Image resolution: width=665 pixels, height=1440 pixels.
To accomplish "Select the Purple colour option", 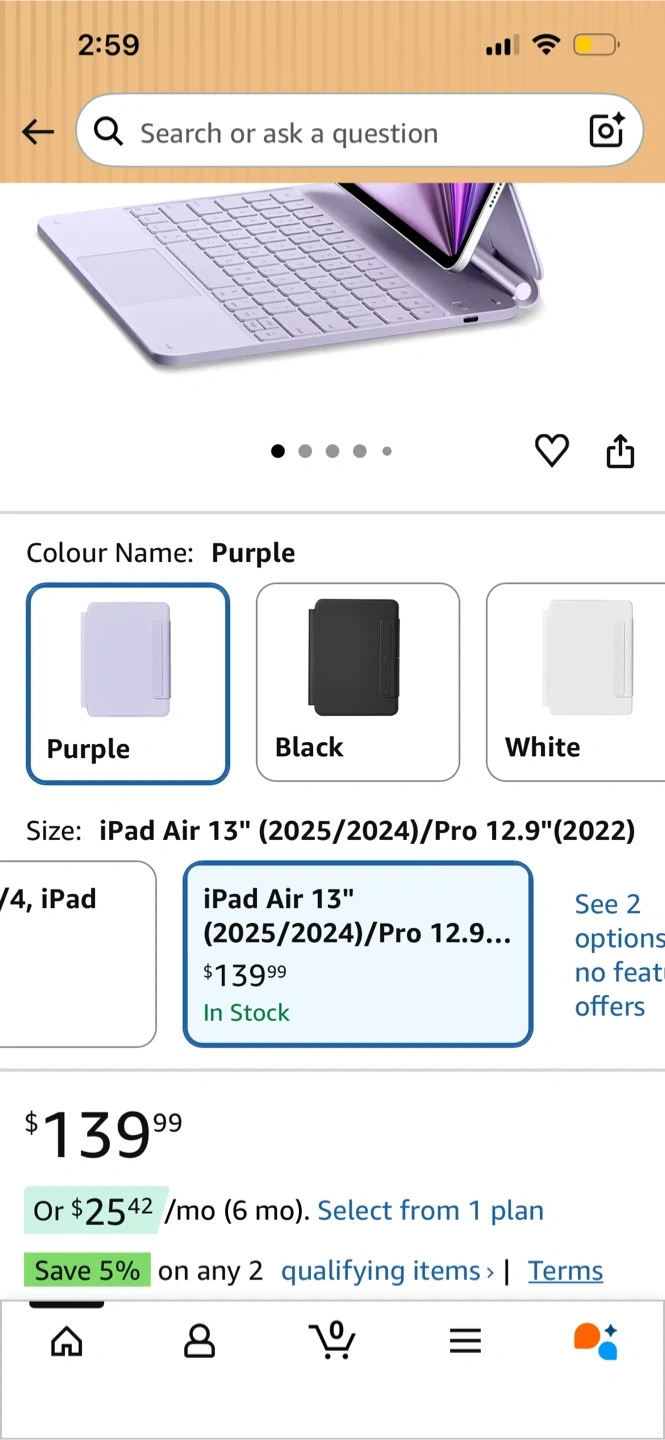I will [x=128, y=683].
